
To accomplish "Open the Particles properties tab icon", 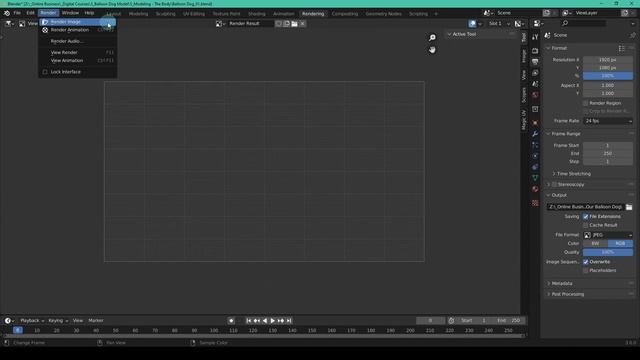I will point(535,145).
